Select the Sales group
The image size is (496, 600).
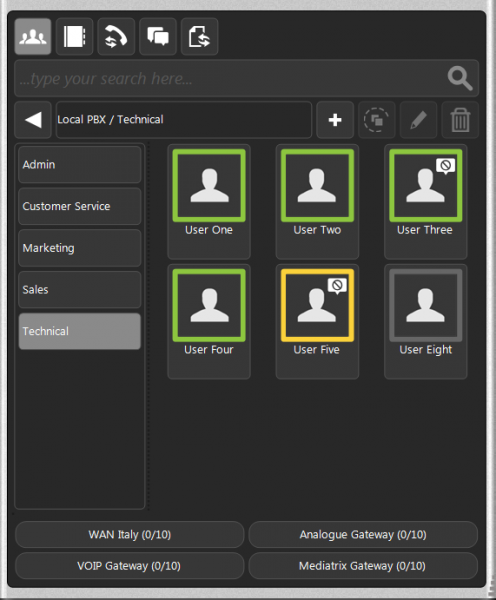tap(80, 290)
